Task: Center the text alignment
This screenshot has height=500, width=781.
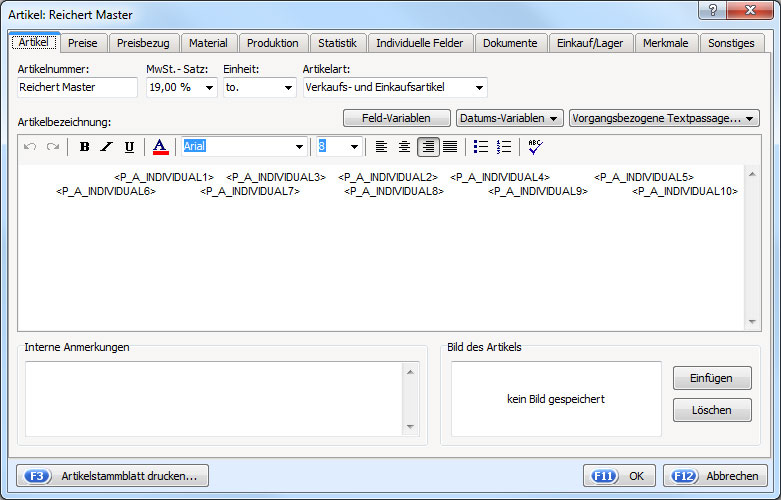Action: click(404, 146)
